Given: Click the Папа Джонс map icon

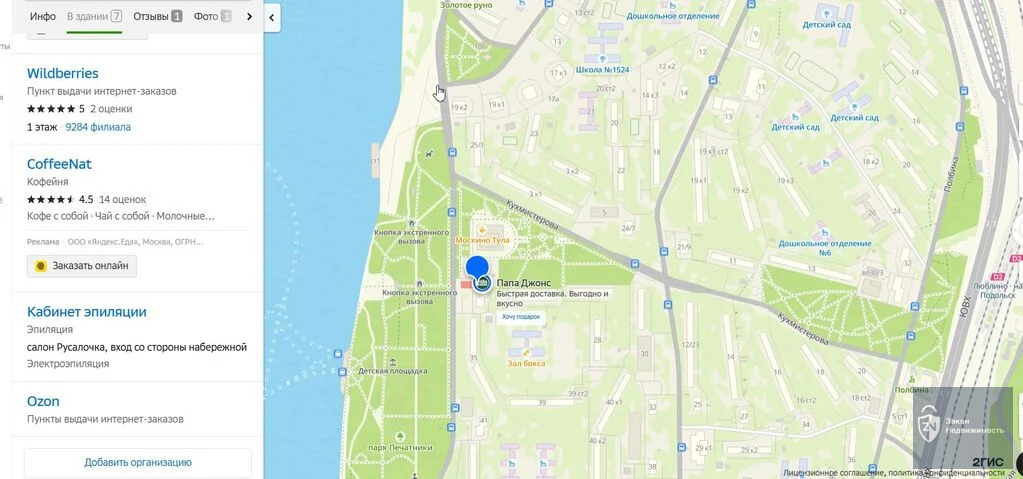Looking at the screenshot, I should 482,283.
